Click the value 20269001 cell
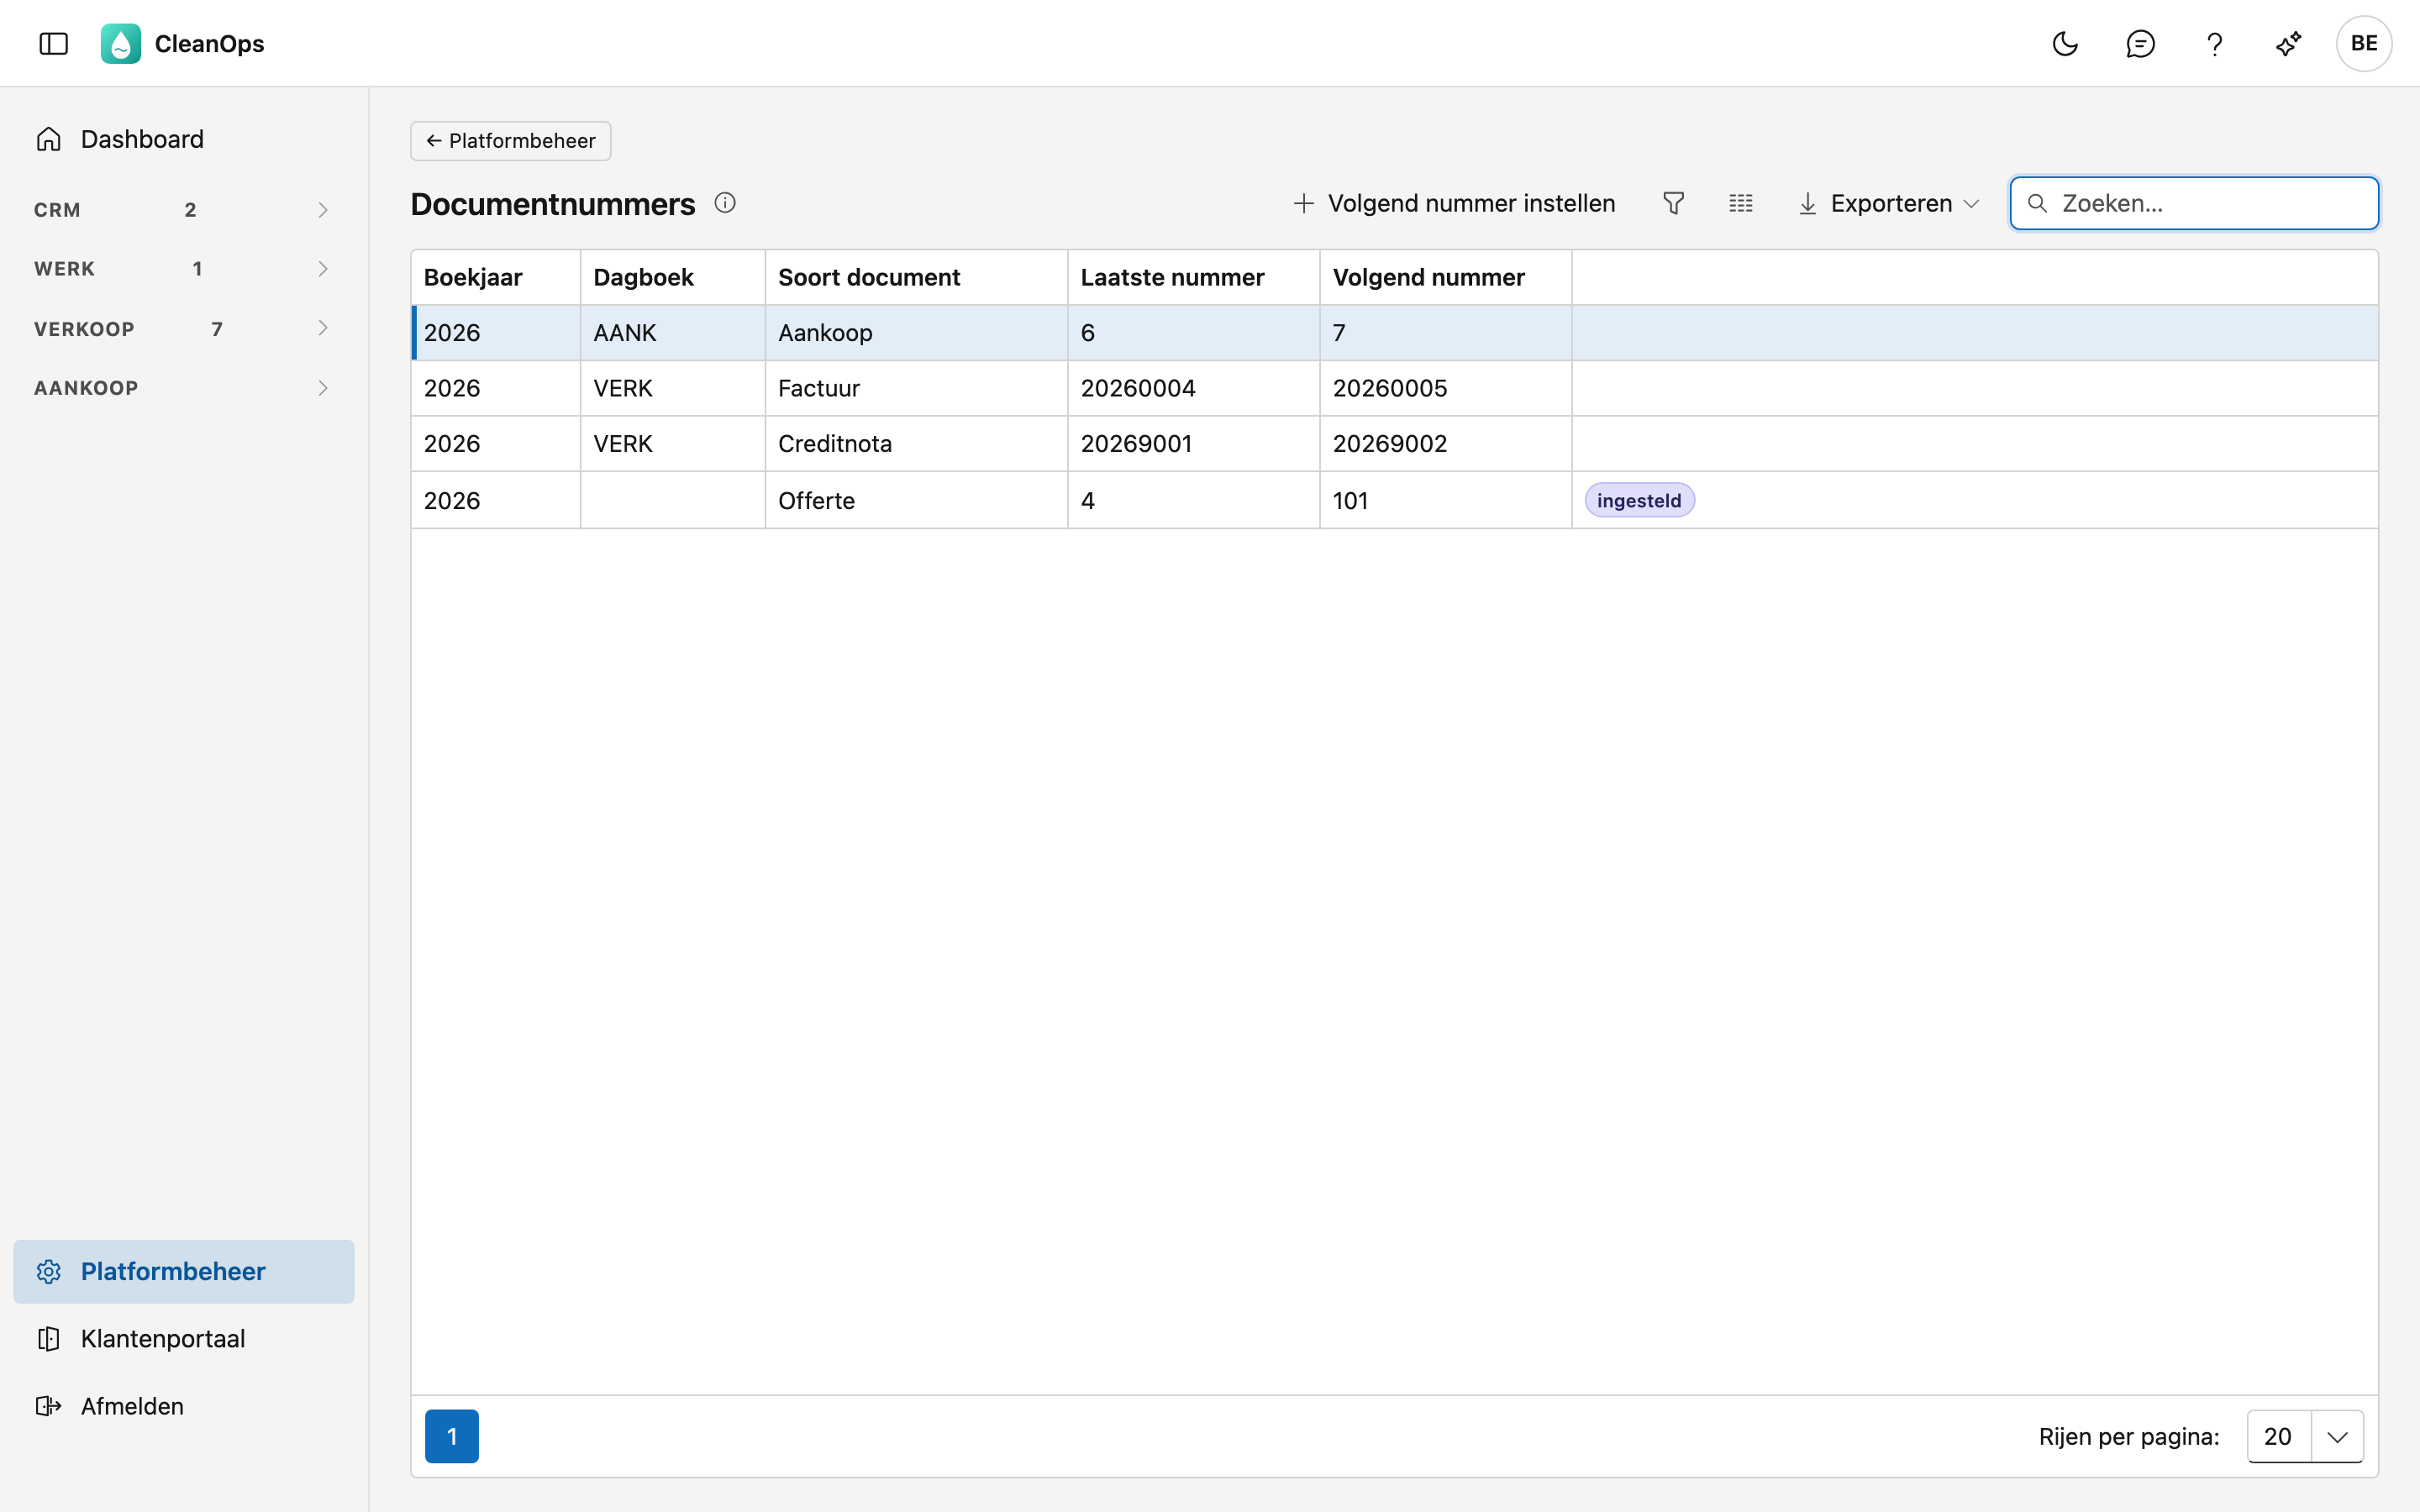The height and width of the screenshot is (1512, 2420). pyautogui.click(x=1193, y=443)
